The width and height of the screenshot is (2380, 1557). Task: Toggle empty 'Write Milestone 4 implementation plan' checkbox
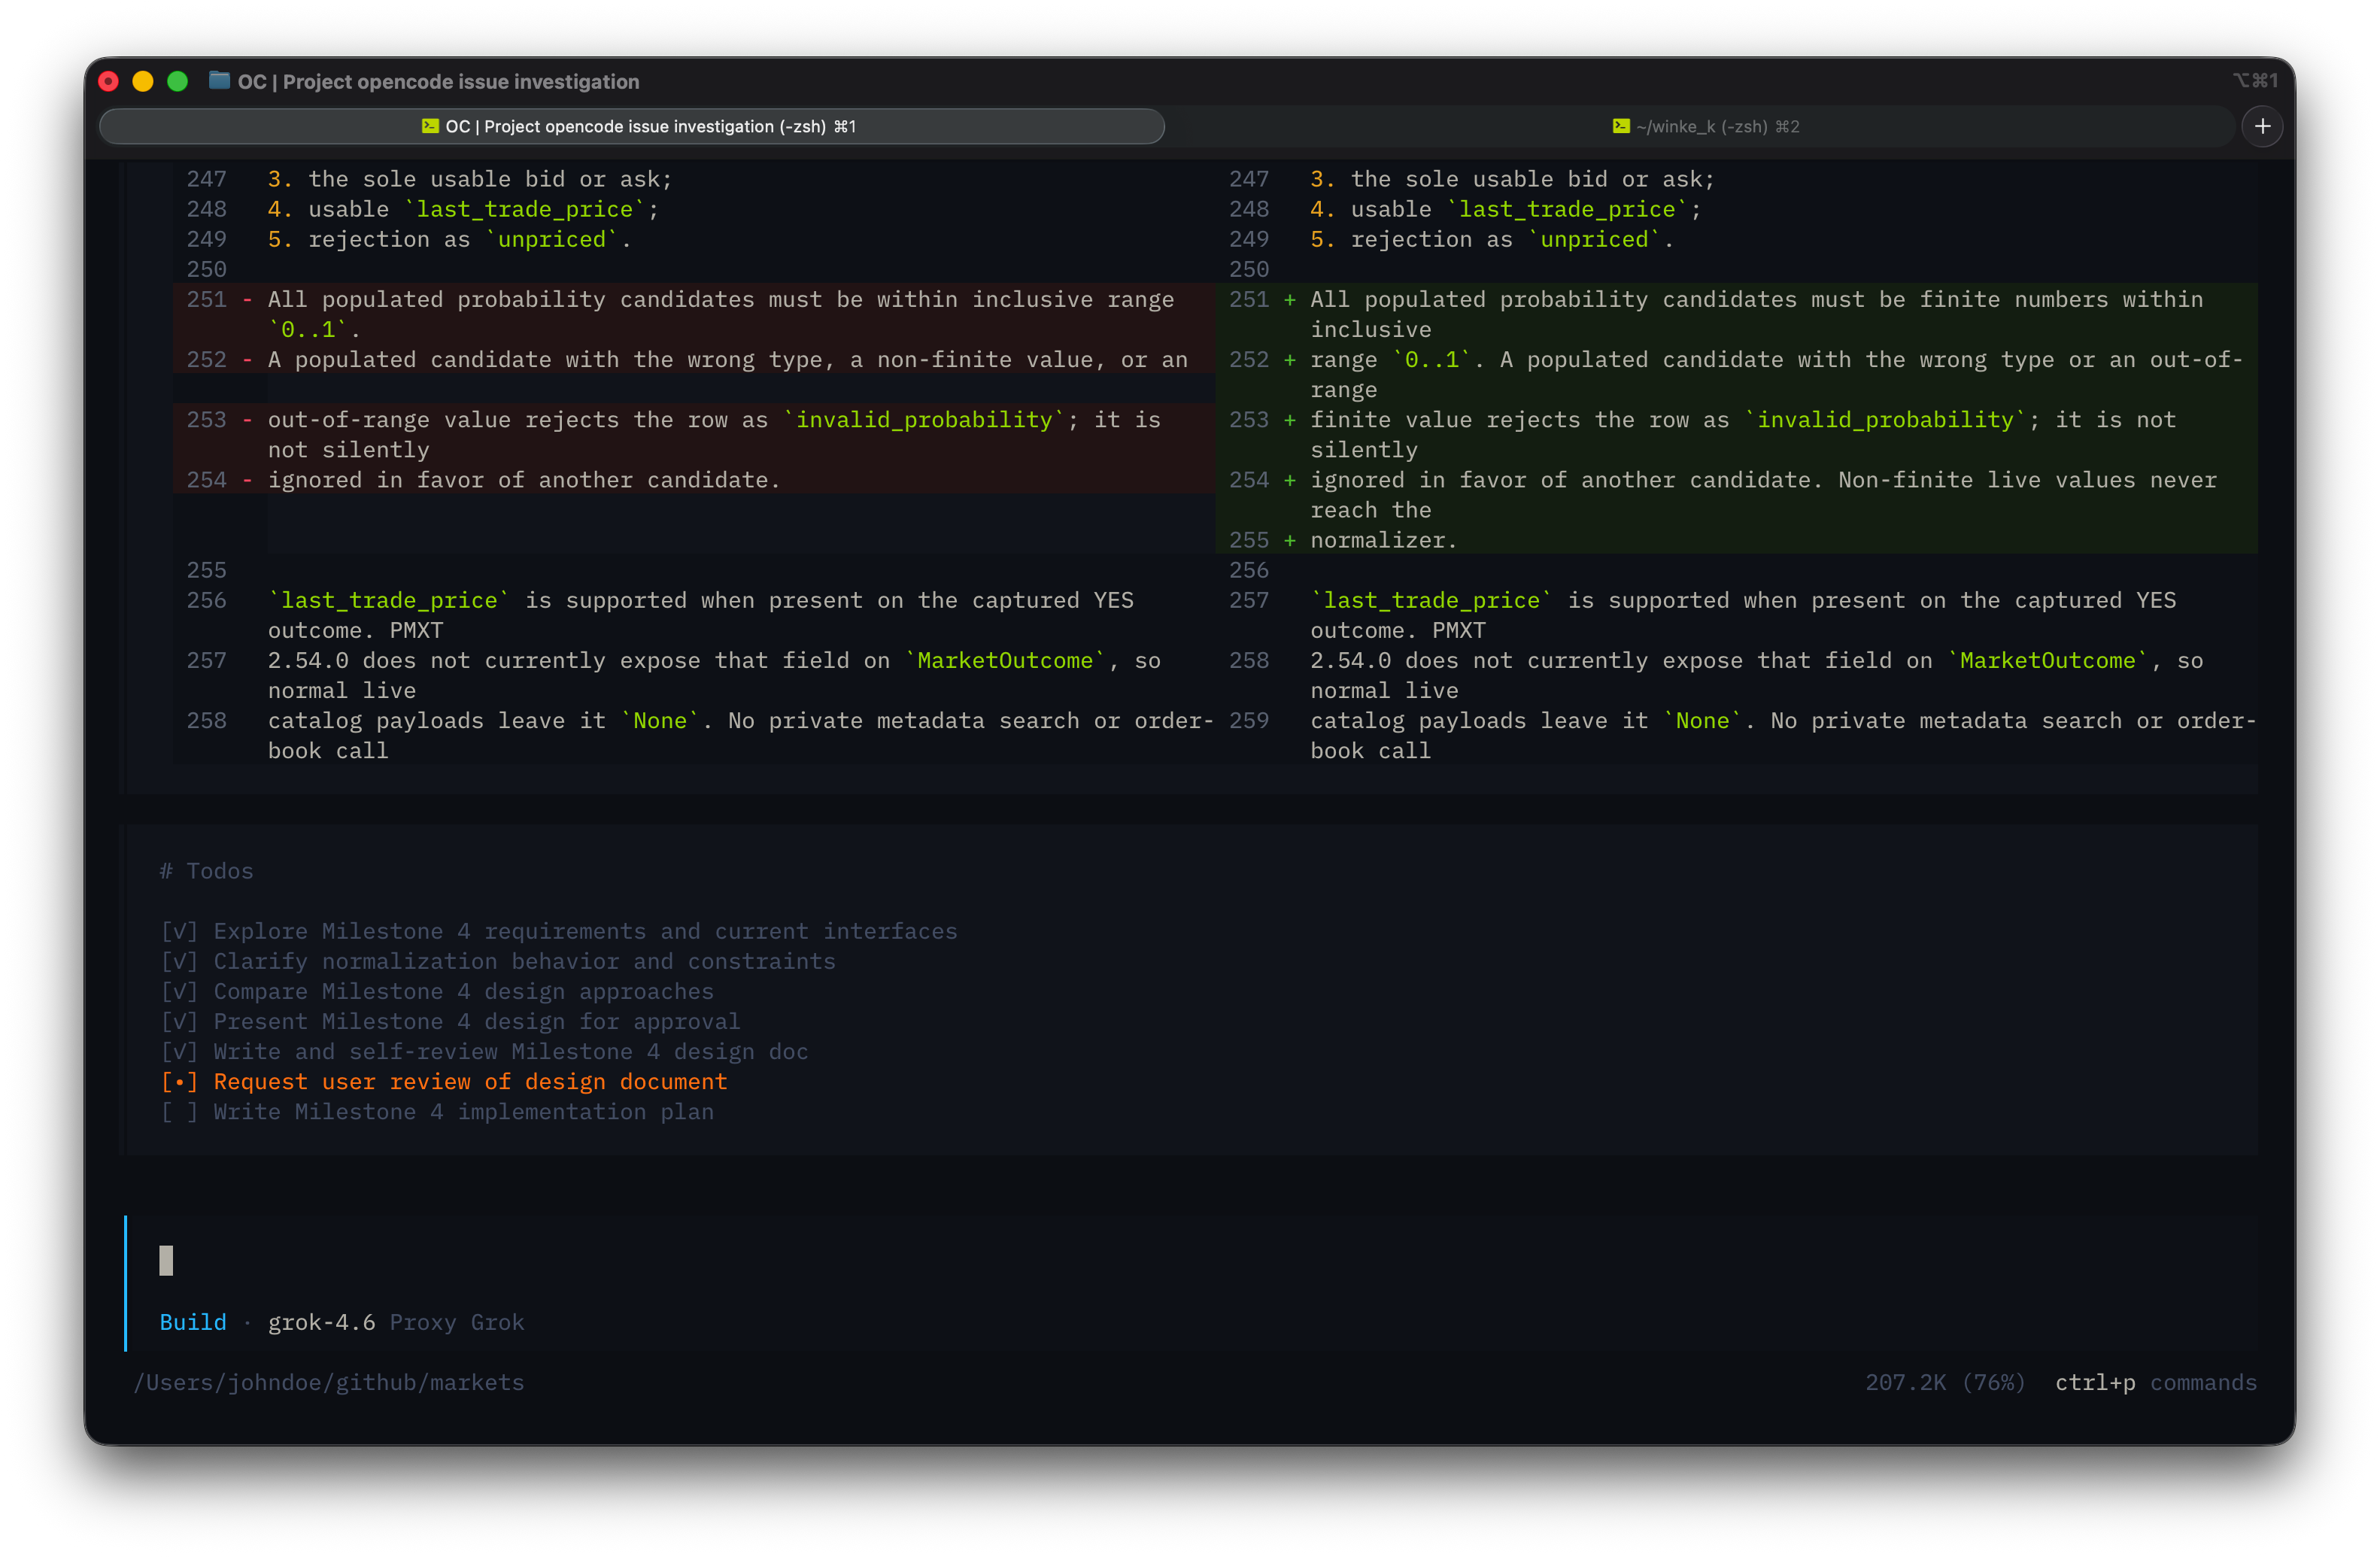pos(179,1112)
